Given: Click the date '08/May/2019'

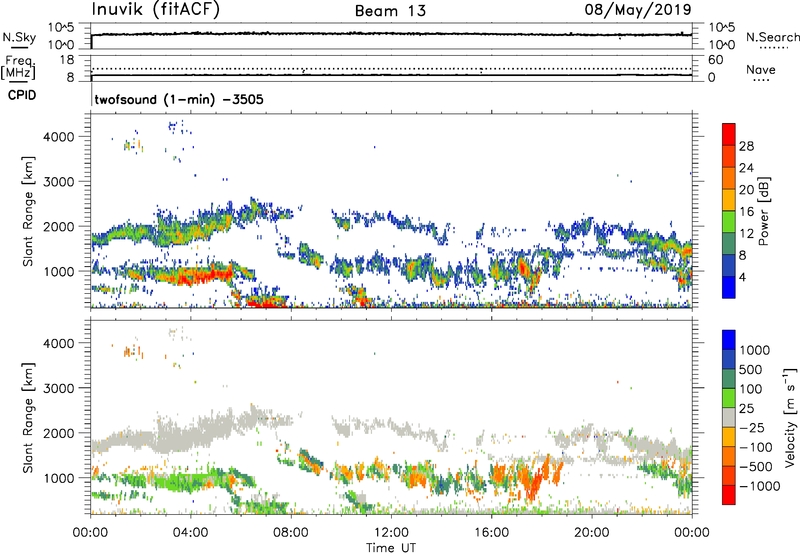Looking at the screenshot, I should pos(638,9).
